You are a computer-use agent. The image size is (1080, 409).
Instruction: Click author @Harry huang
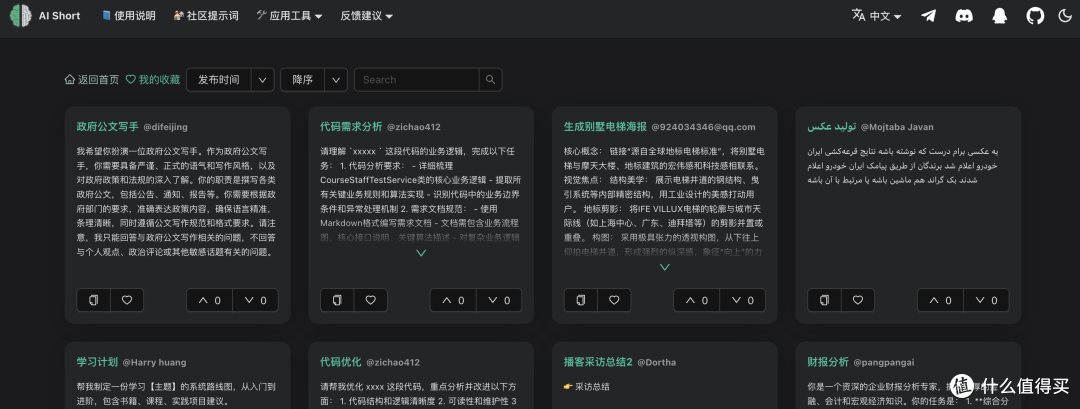(x=154, y=362)
